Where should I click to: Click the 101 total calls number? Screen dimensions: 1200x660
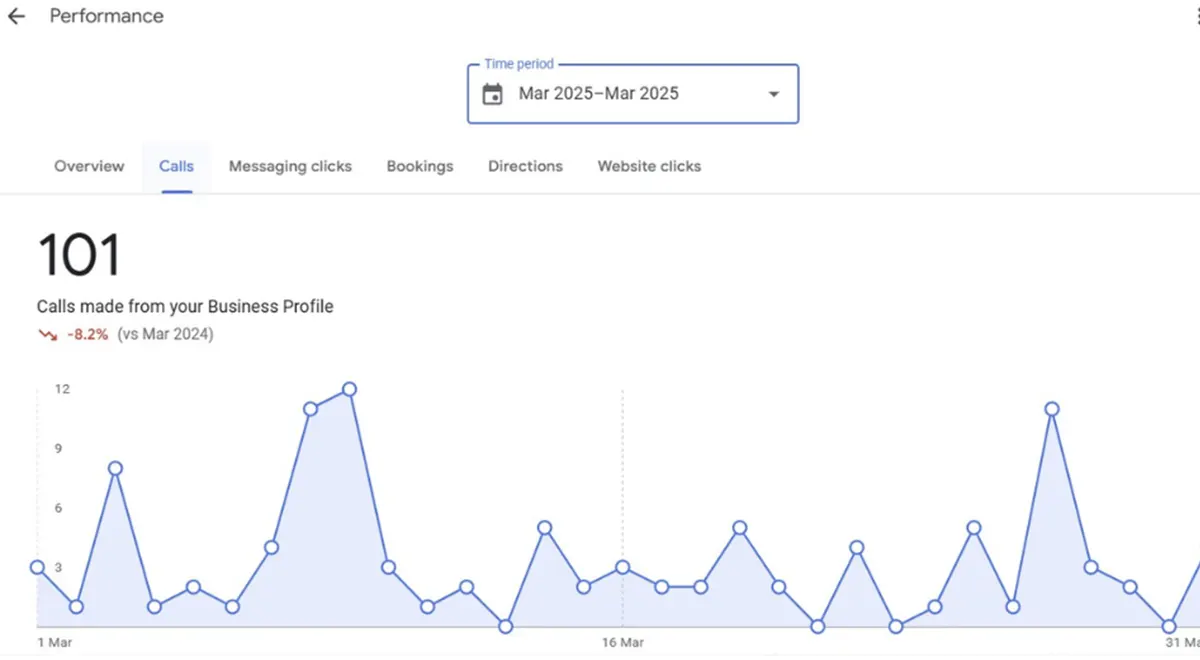pyautogui.click(x=78, y=255)
